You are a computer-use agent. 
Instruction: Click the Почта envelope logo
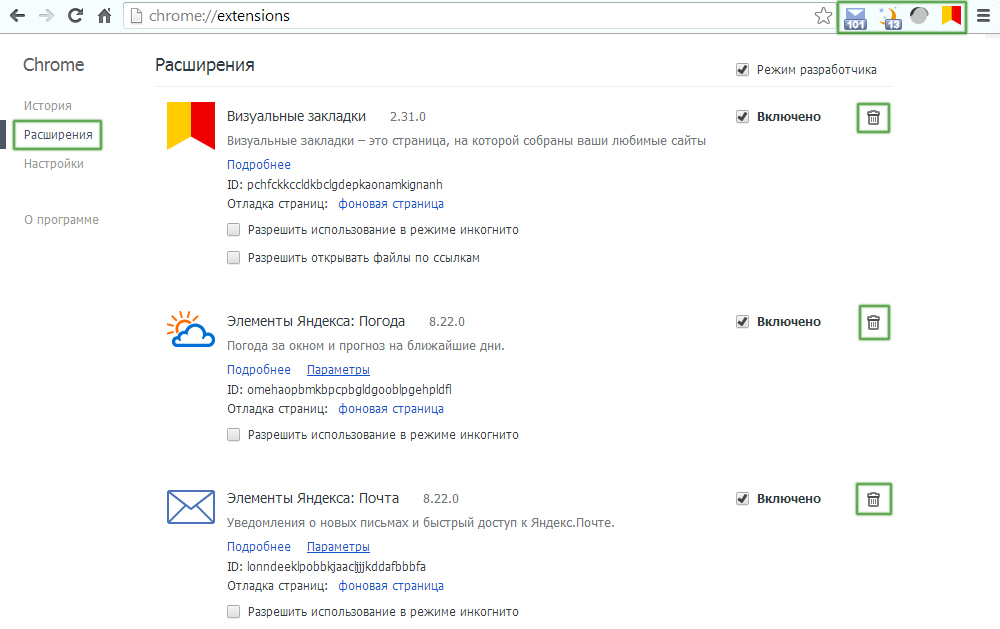coord(191,507)
